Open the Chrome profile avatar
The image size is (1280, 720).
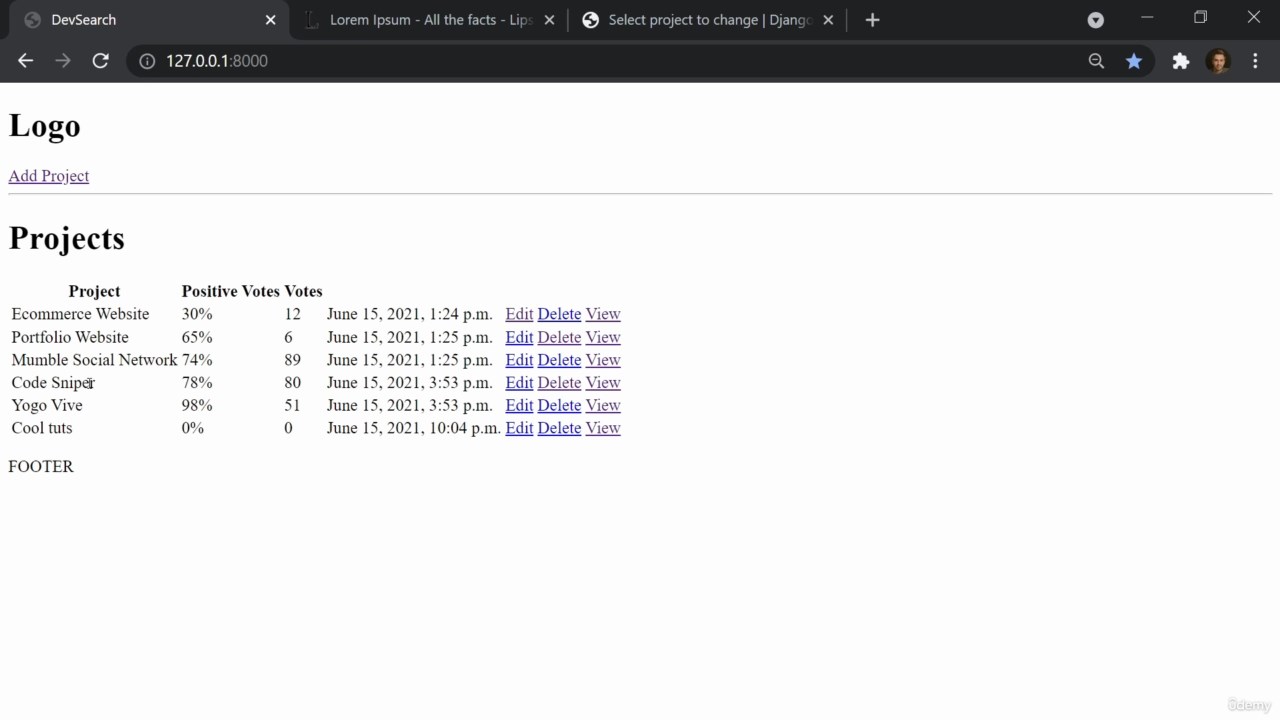[x=1217, y=61]
